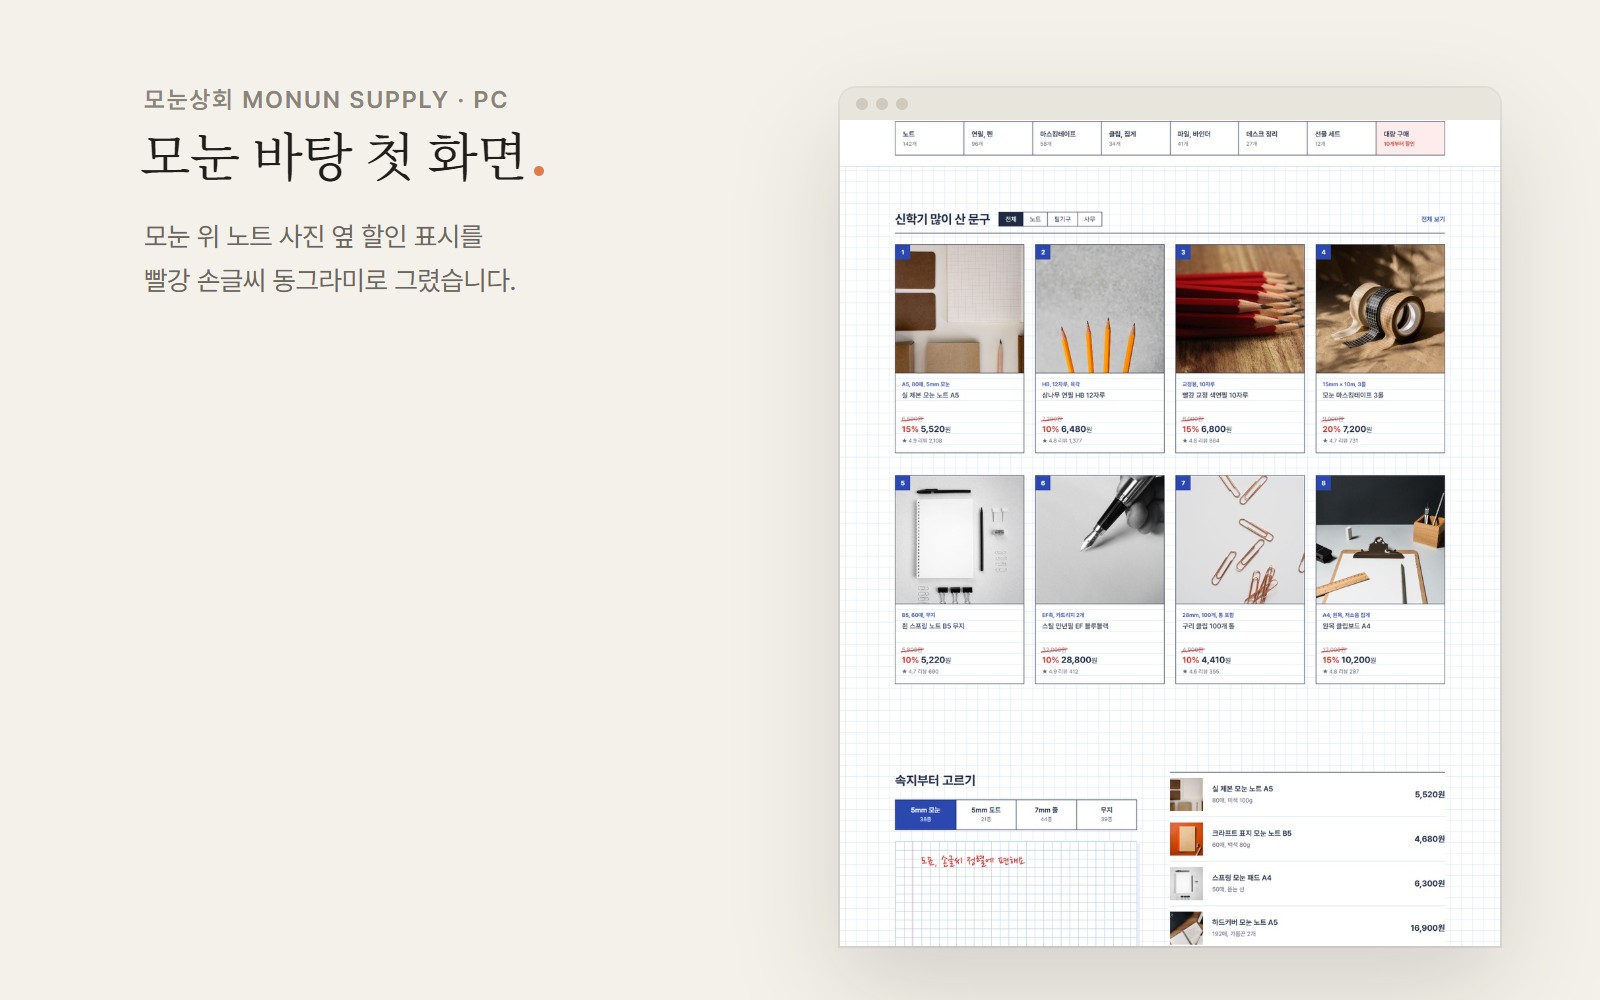The width and height of the screenshot is (1600, 1000).
Task: Open list thumbnail for 실 제본 모눈 노트 A5
Action: pos(1186,794)
